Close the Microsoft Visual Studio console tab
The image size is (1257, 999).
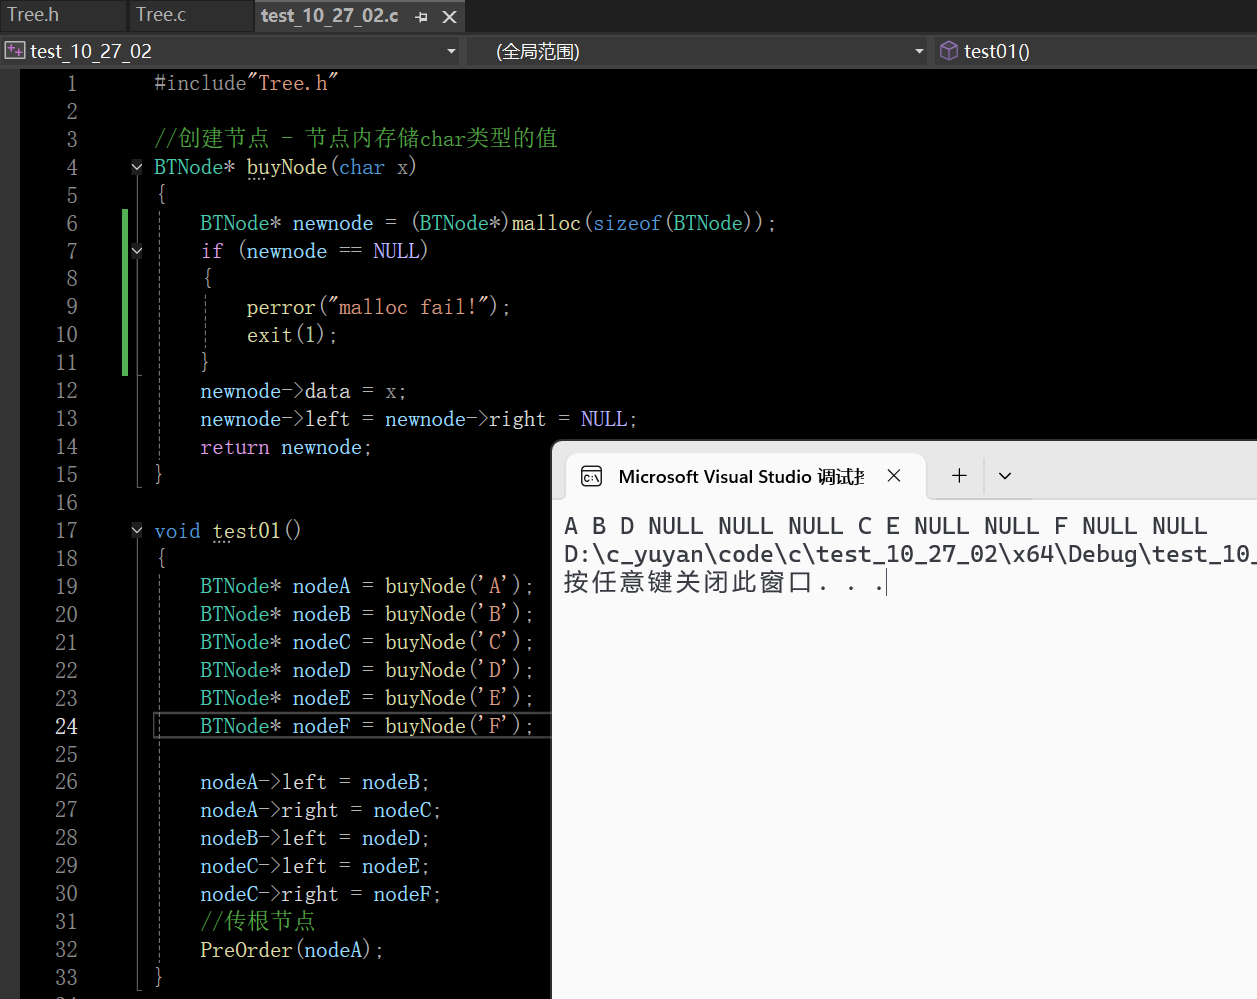click(894, 476)
